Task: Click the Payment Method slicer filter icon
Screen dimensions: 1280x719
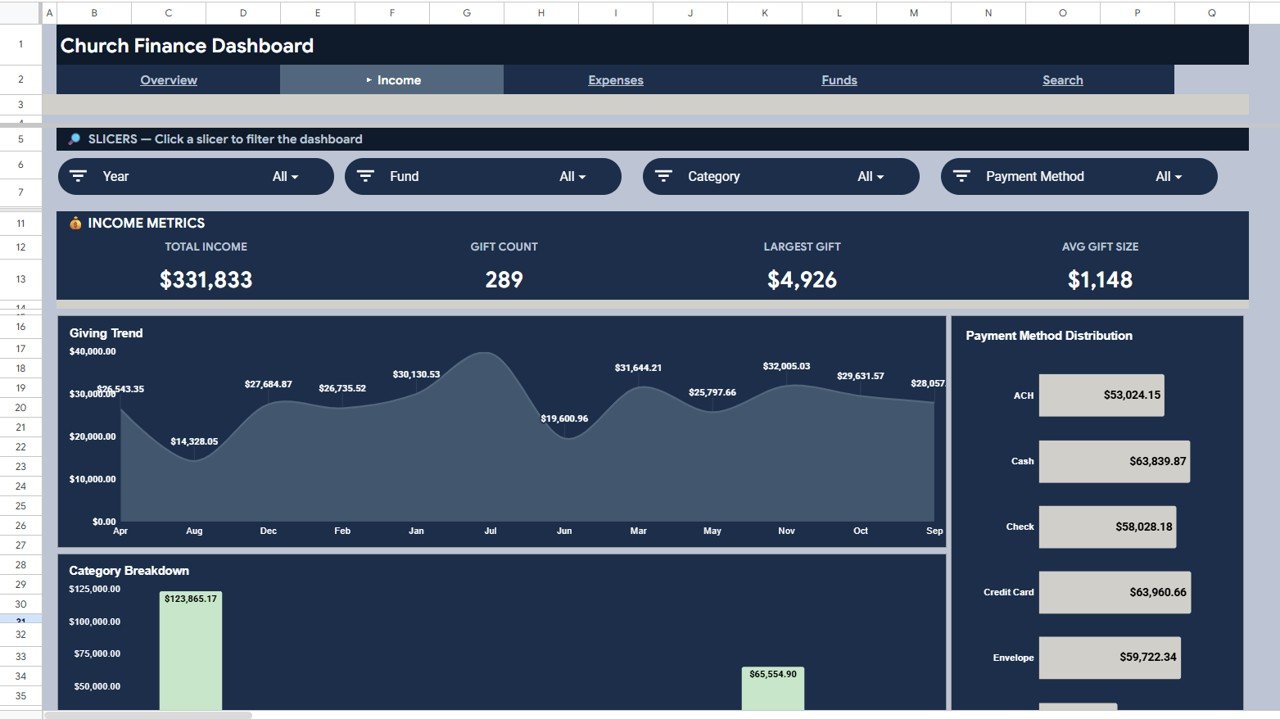Action: coord(962,176)
